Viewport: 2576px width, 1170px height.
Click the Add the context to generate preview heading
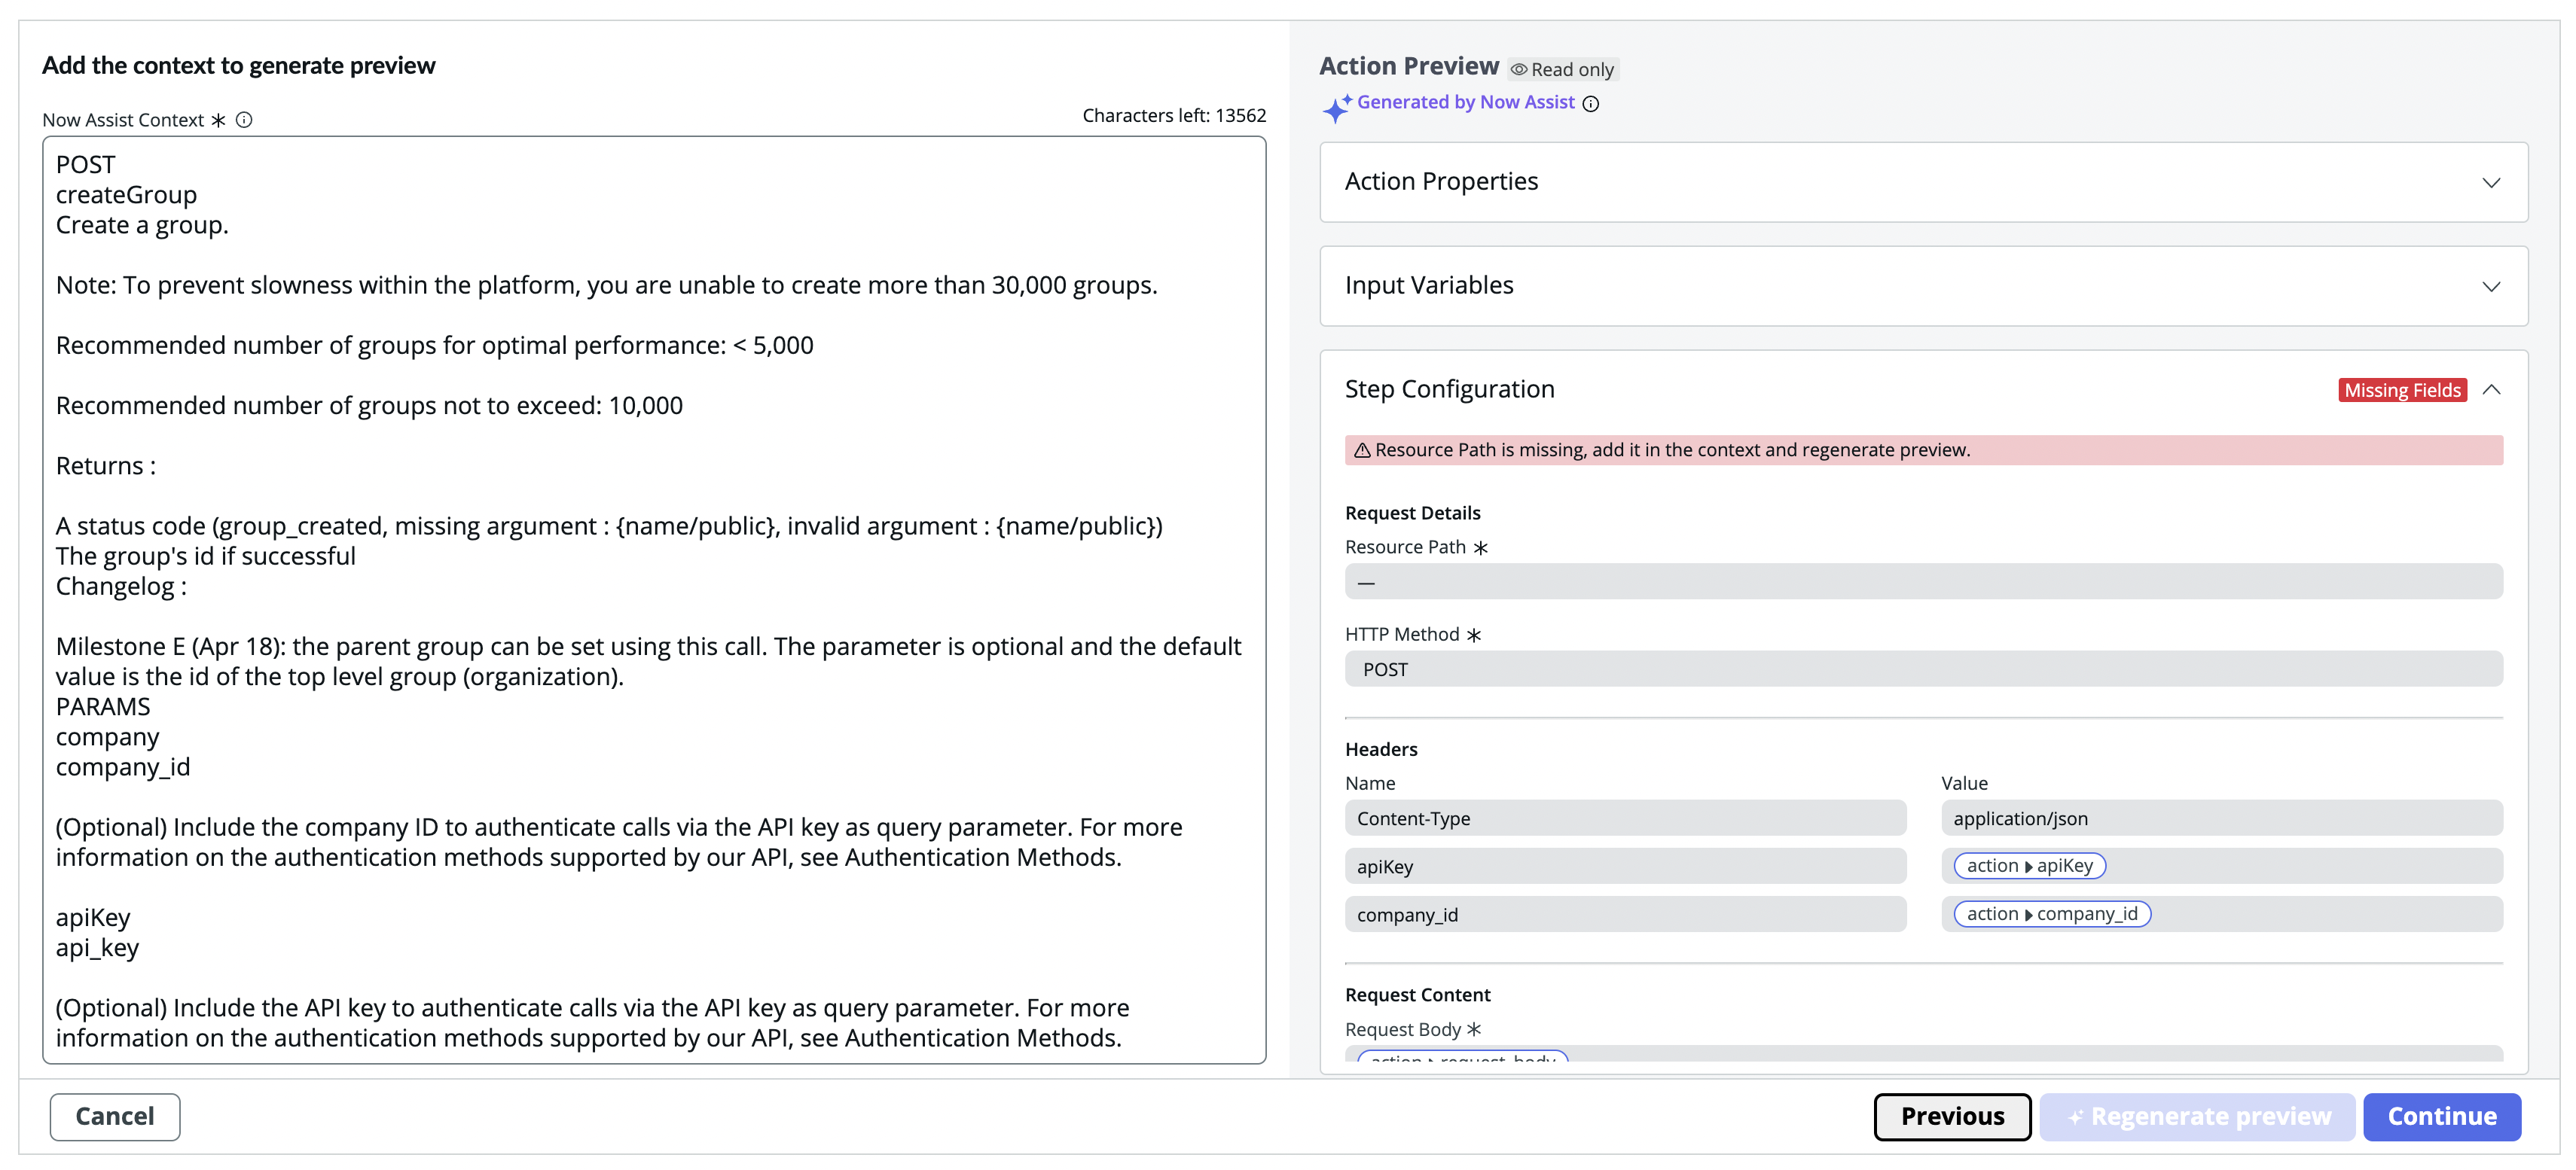[238, 66]
